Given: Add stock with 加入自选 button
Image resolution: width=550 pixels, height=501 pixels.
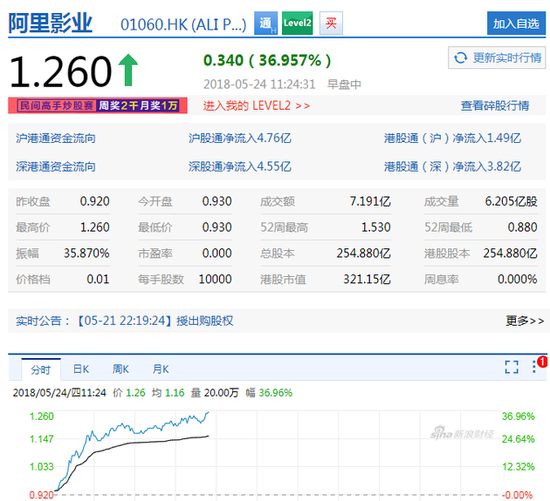Looking at the screenshot, I should click(516, 23).
